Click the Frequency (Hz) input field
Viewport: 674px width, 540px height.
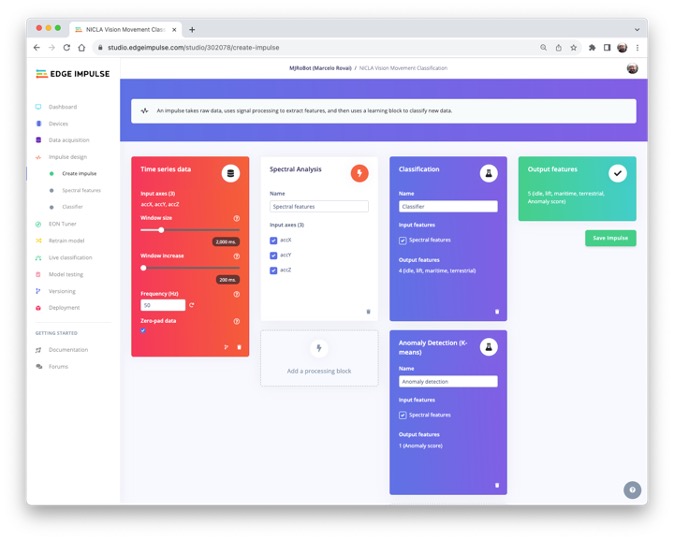[162, 305]
